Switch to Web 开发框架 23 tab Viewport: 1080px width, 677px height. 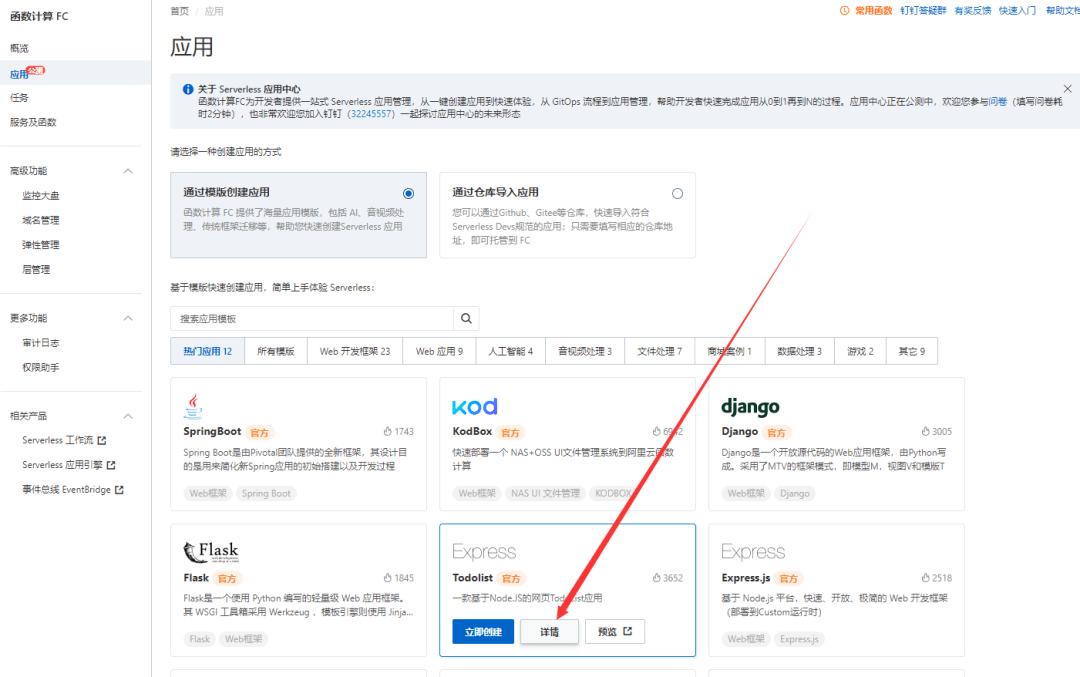click(355, 351)
